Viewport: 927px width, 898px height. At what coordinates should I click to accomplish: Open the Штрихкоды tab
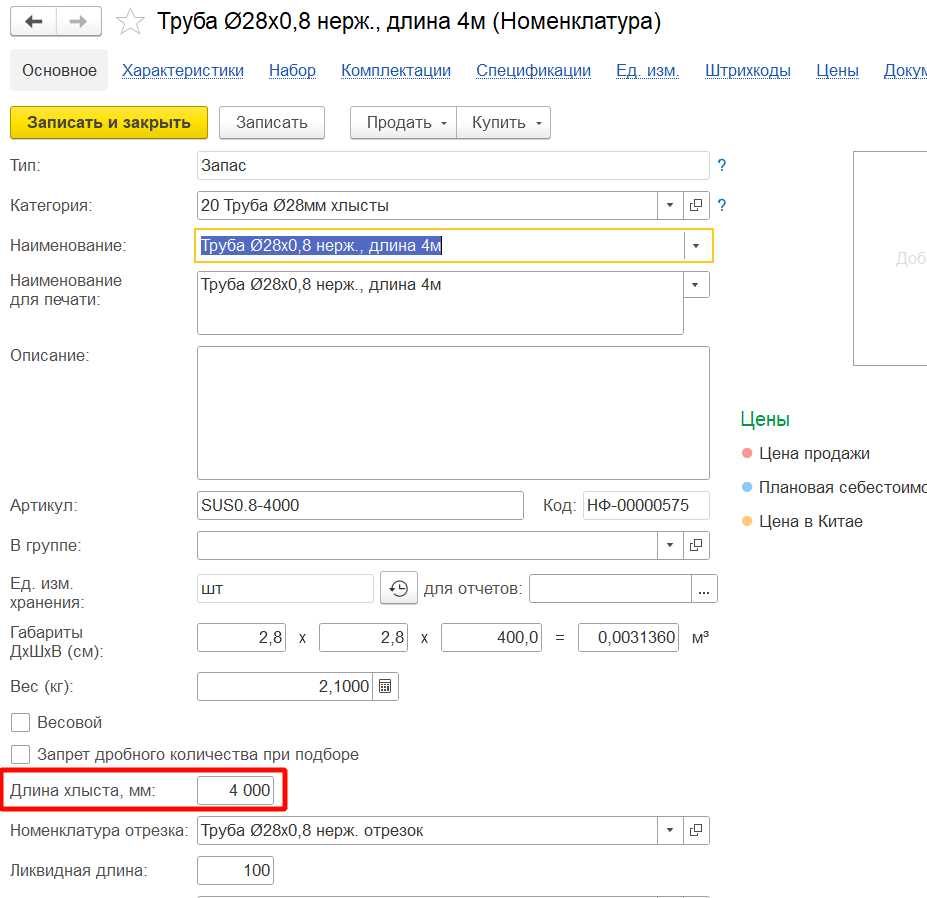pos(747,71)
